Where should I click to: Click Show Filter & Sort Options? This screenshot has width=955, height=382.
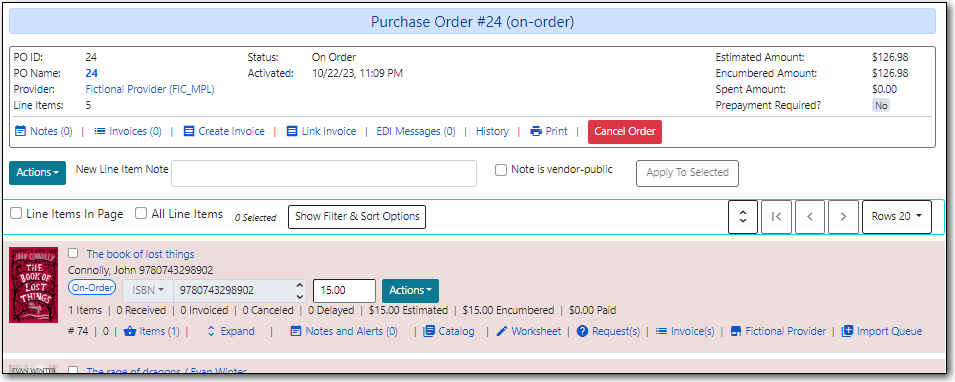point(357,217)
